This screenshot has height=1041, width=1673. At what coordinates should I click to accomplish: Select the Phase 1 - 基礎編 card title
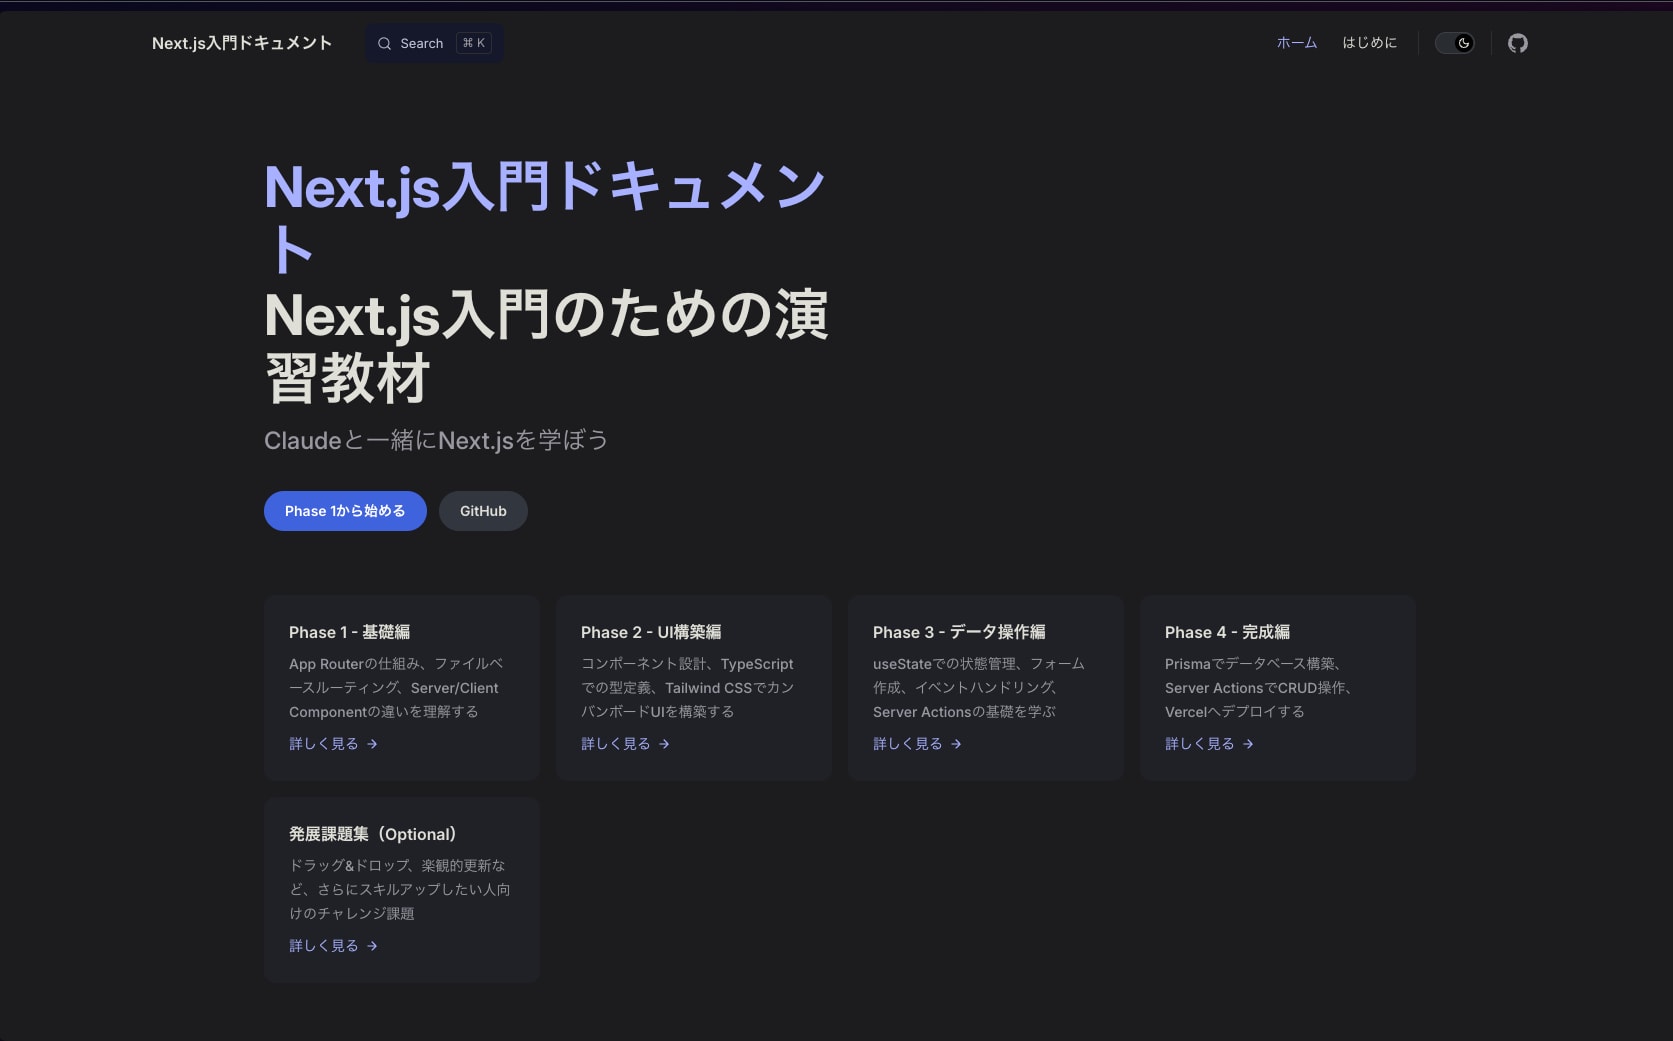point(349,632)
